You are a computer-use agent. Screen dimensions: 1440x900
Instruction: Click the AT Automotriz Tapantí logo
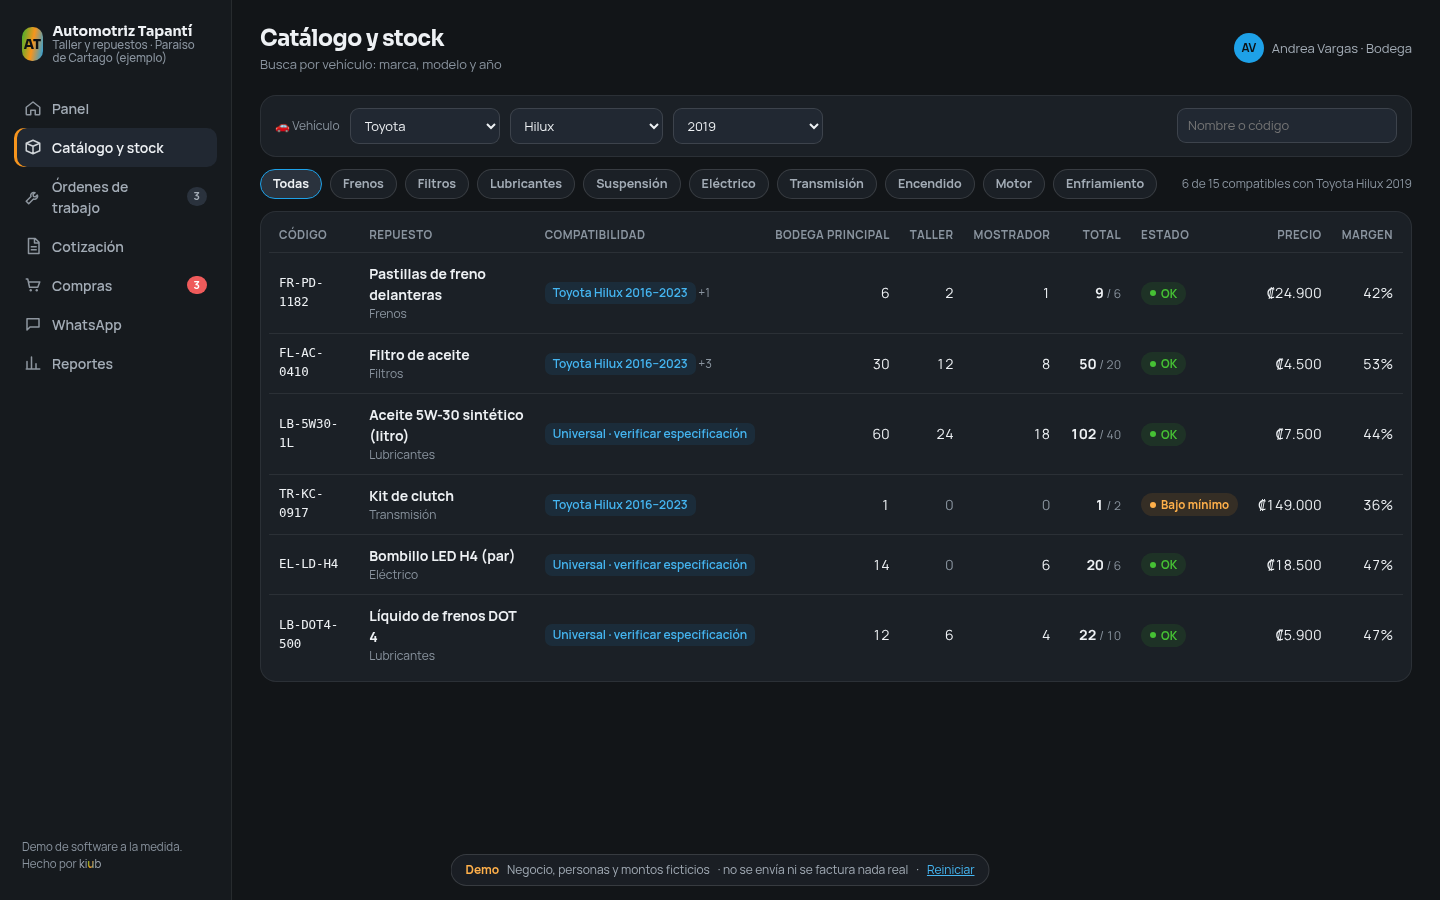(x=33, y=44)
